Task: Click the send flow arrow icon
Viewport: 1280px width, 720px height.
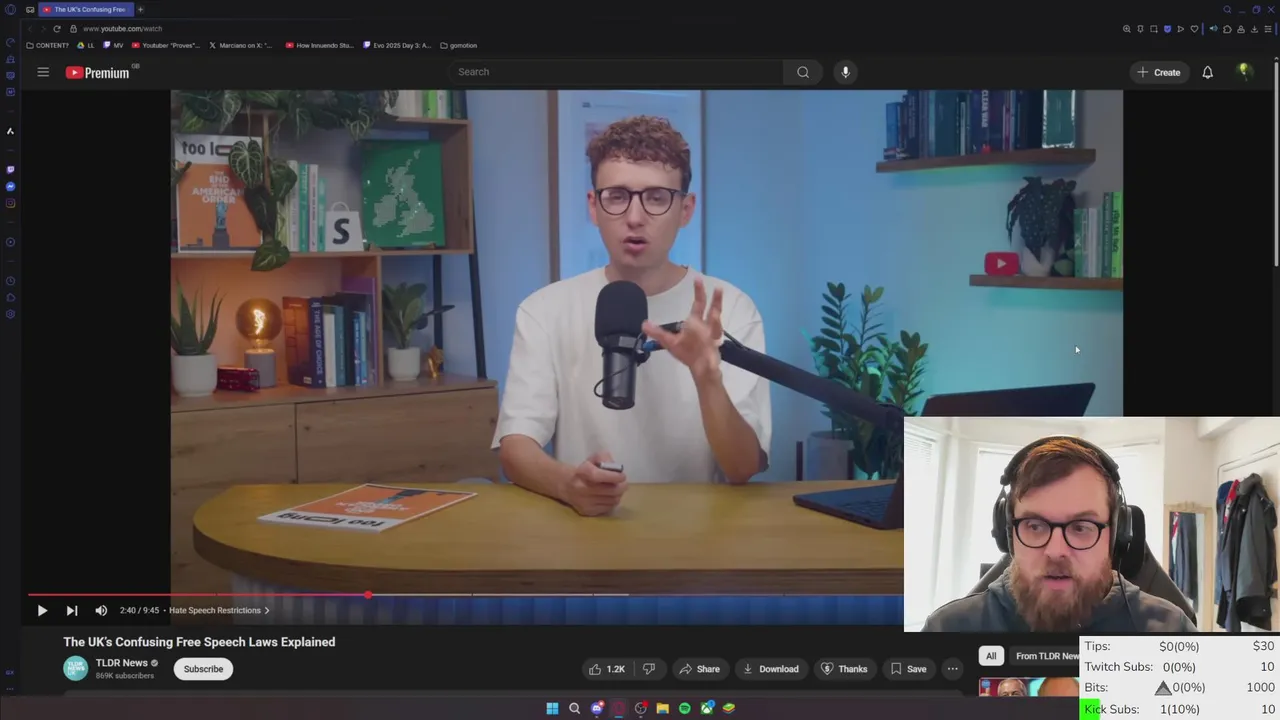Action: coord(1180,29)
